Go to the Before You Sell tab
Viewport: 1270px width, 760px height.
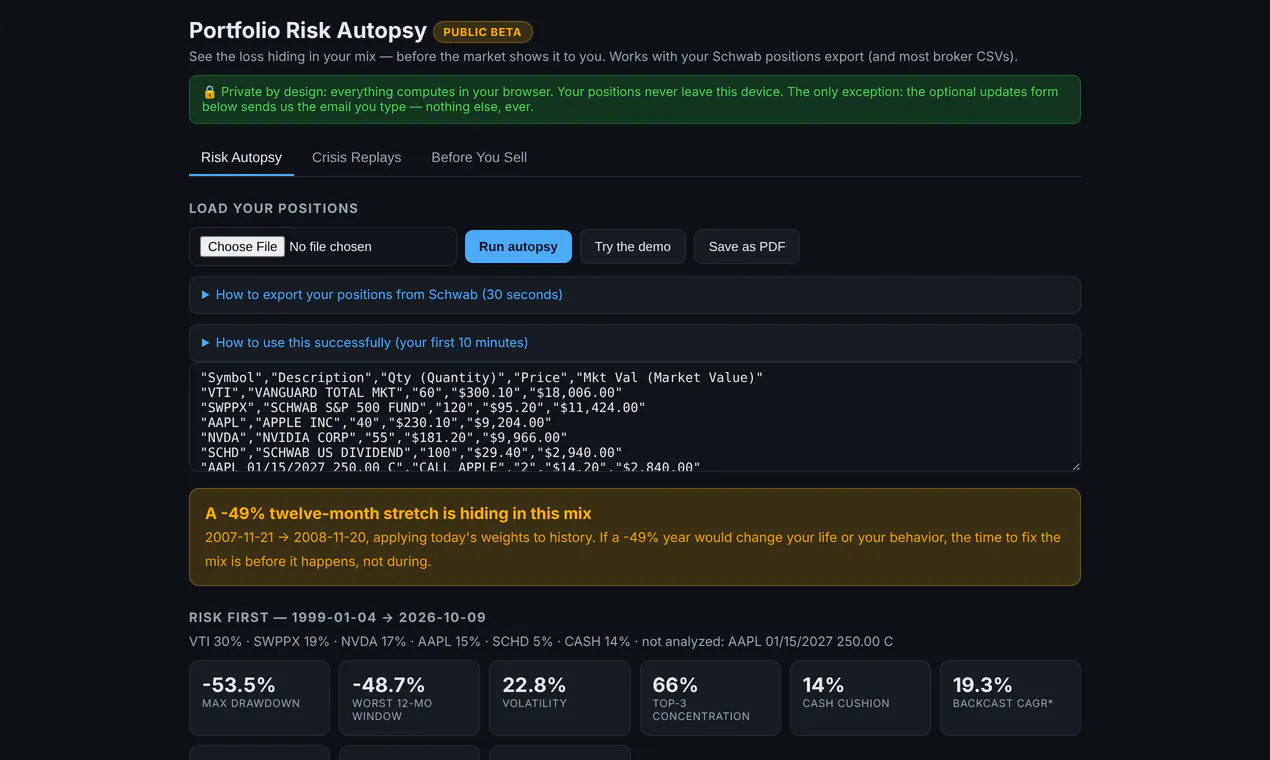[479, 157]
